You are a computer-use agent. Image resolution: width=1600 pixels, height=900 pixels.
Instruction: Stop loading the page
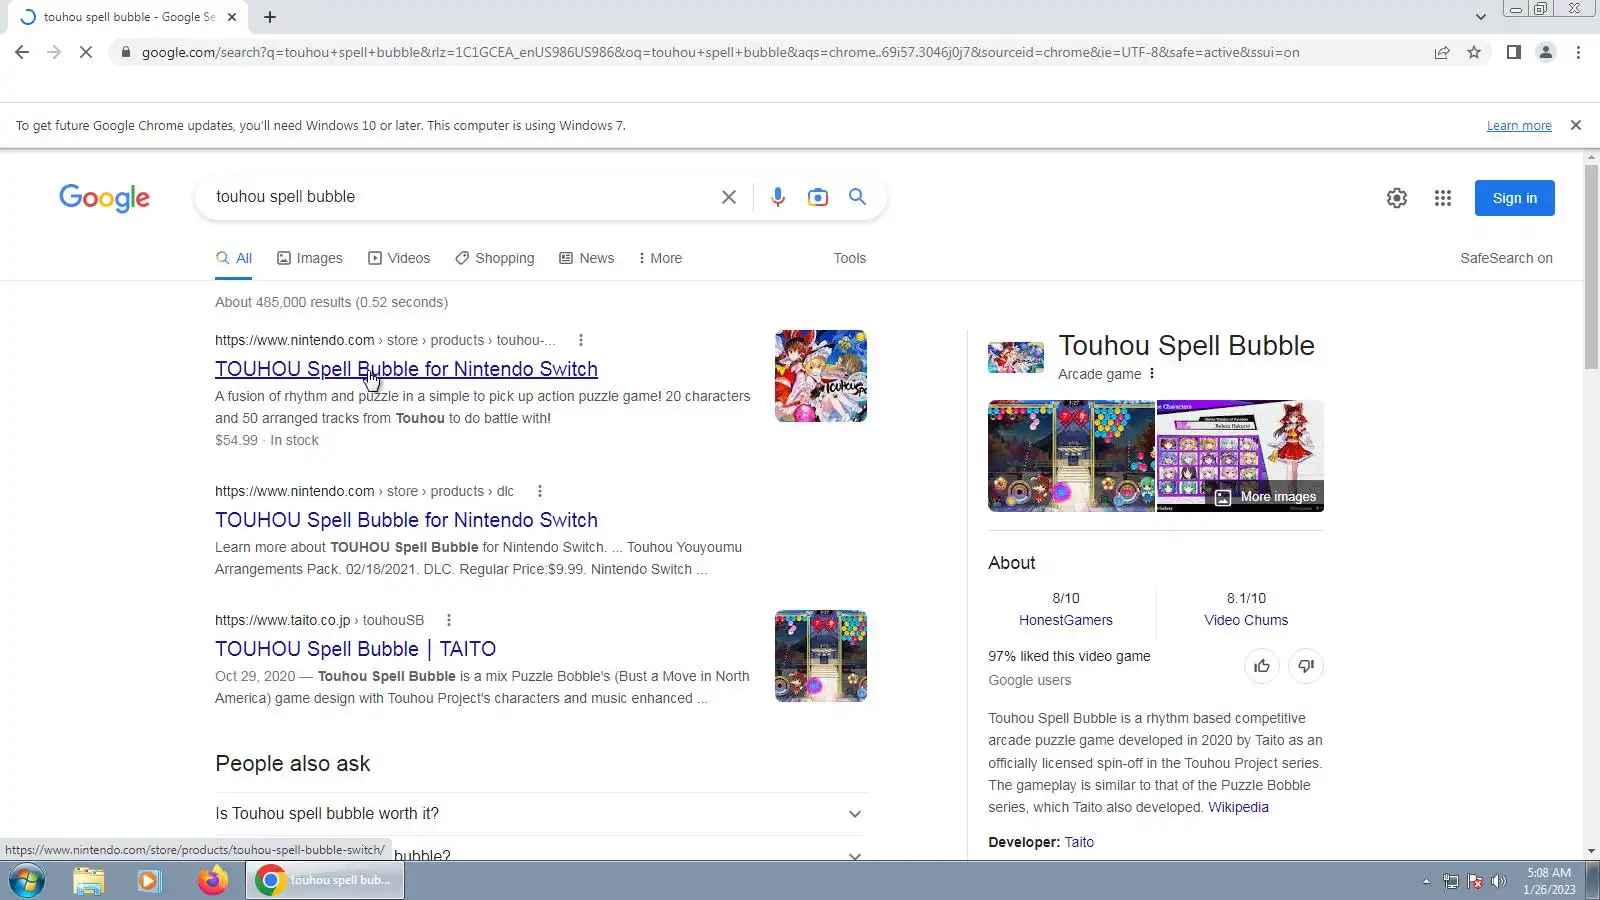point(86,52)
